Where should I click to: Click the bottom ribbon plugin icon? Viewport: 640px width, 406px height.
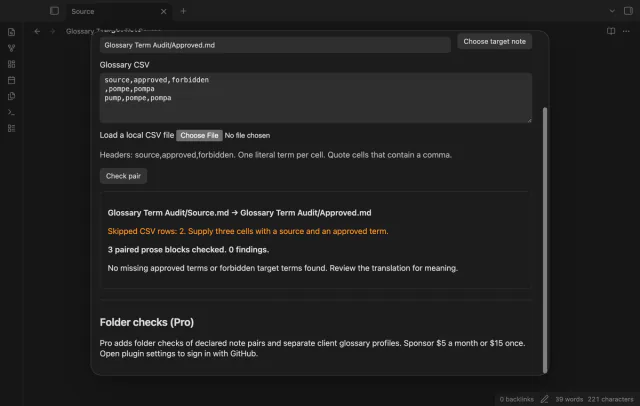point(11,128)
